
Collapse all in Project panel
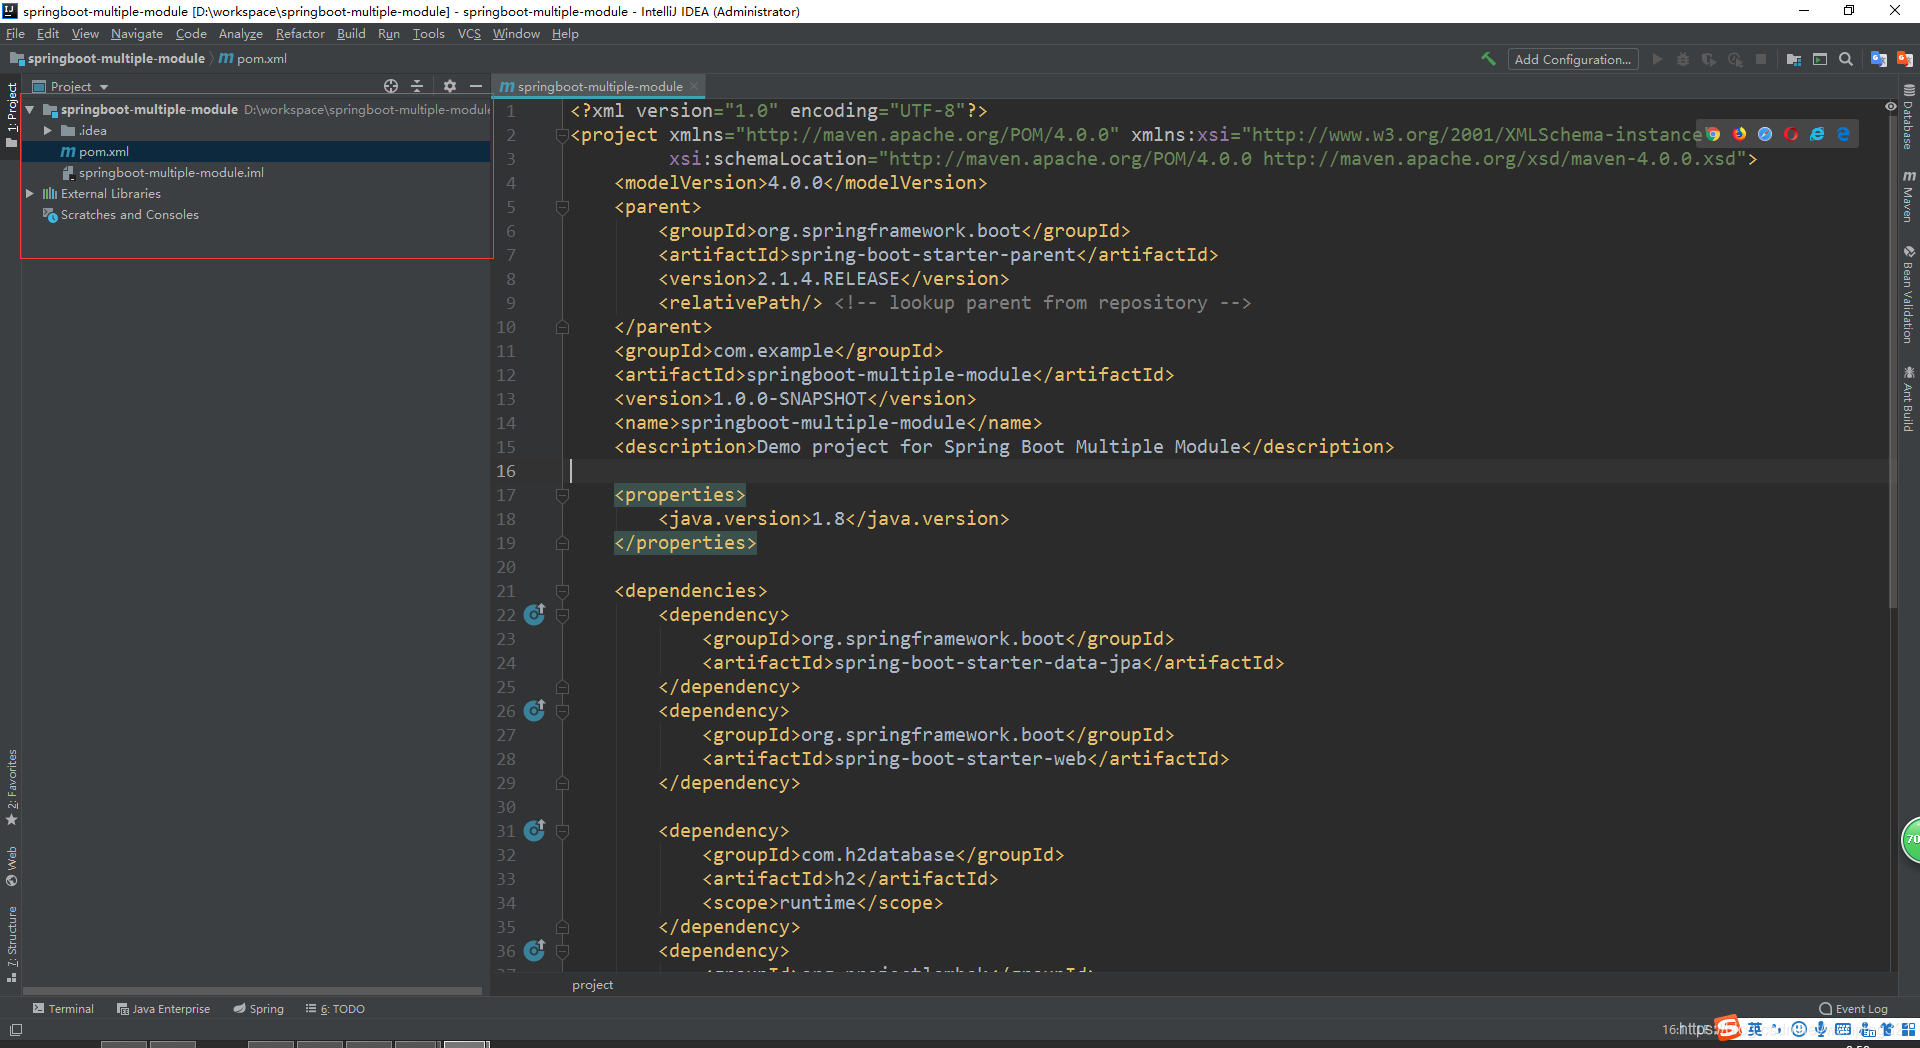pyautogui.click(x=417, y=86)
